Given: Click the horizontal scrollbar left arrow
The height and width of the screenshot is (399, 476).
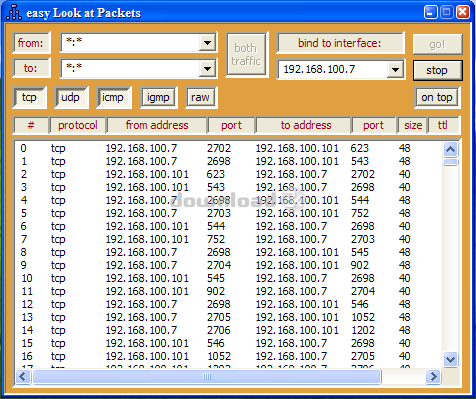Looking at the screenshot, I should click(x=23, y=377).
